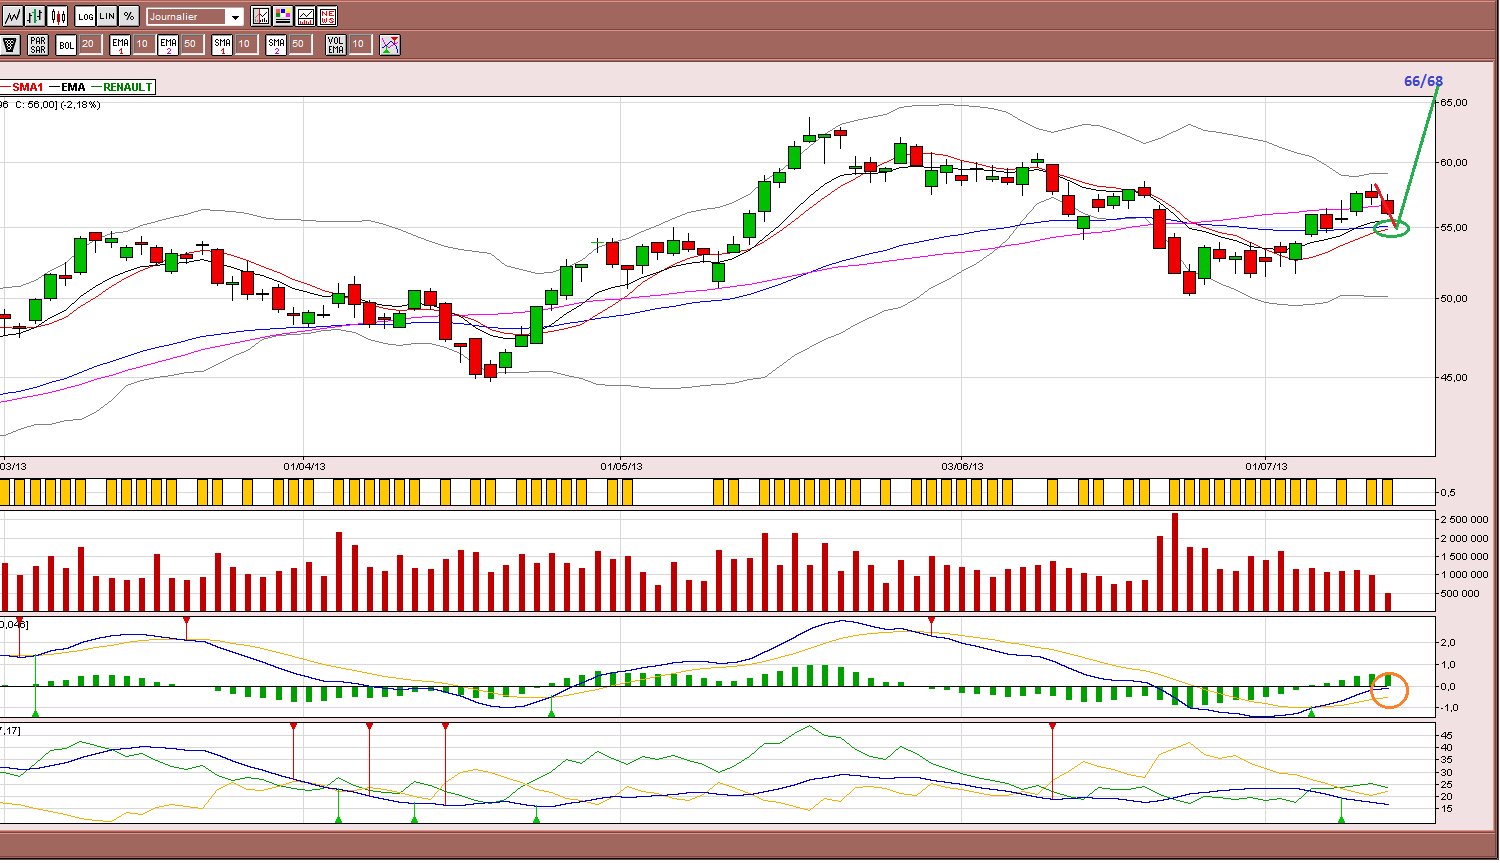Image resolution: width=1500 pixels, height=863 pixels.
Task: Click the SMA1 legend label
Action: pyautogui.click(x=28, y=87)
